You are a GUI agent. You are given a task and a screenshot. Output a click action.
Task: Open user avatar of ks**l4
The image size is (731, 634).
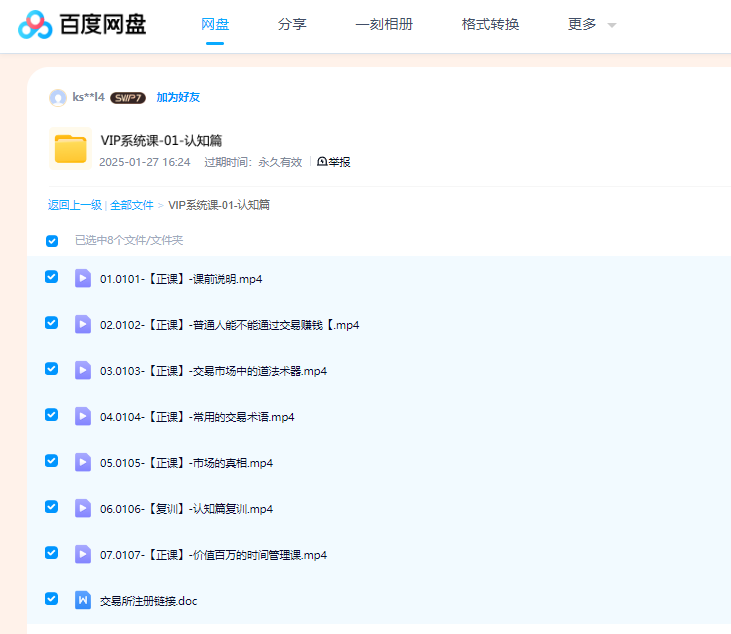pyautogui.click(x=58, y=98)
